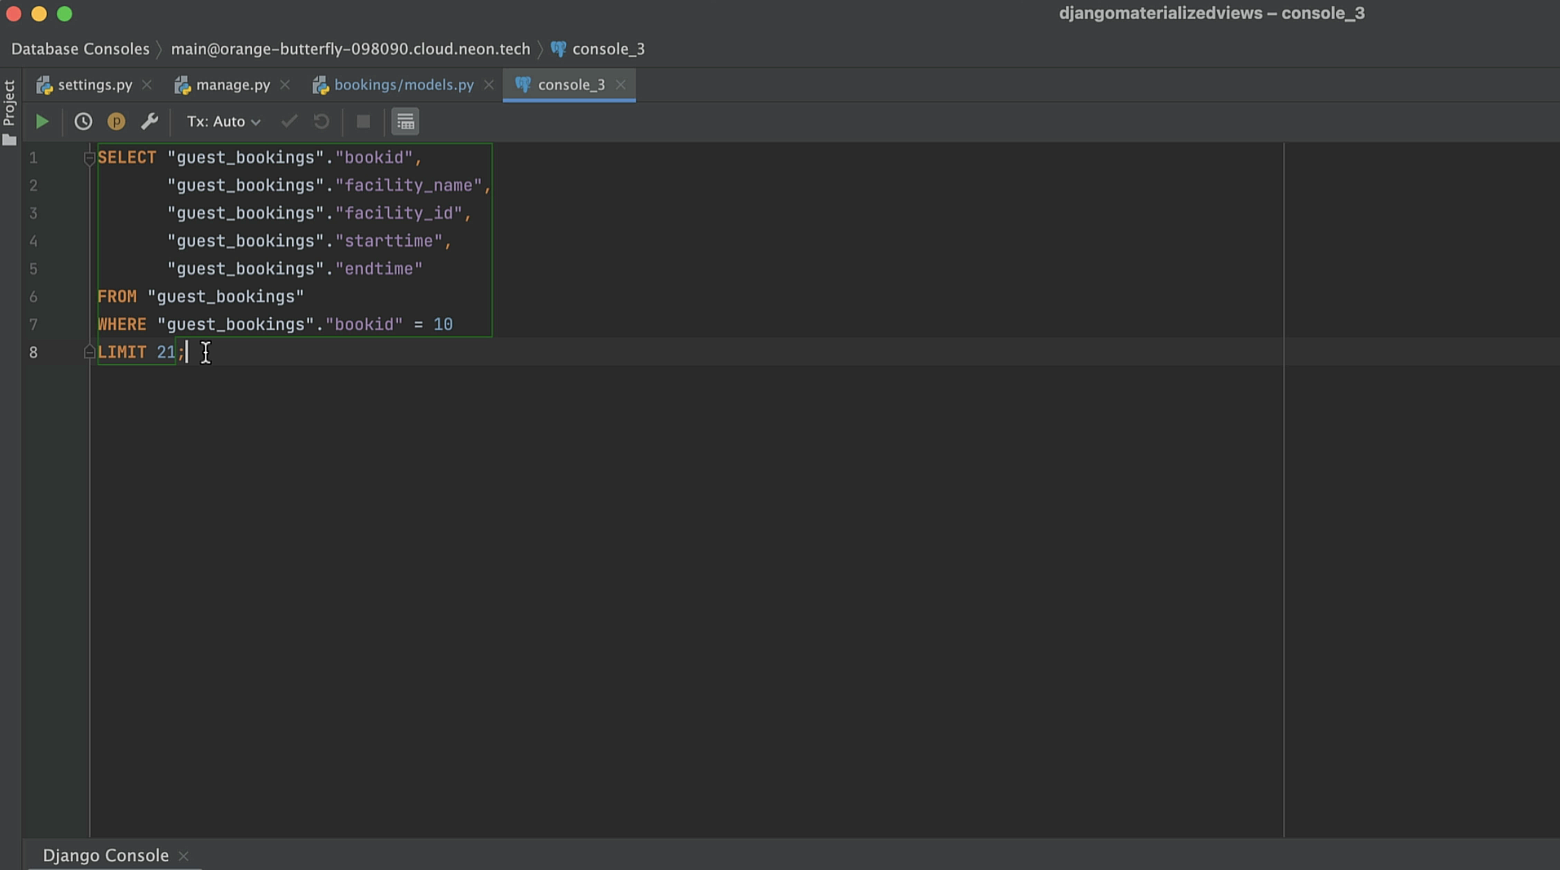The image size is (1560, 870).
Task: Click the value 10 in the WHERE clause
Action: click(x=443, y=325)
